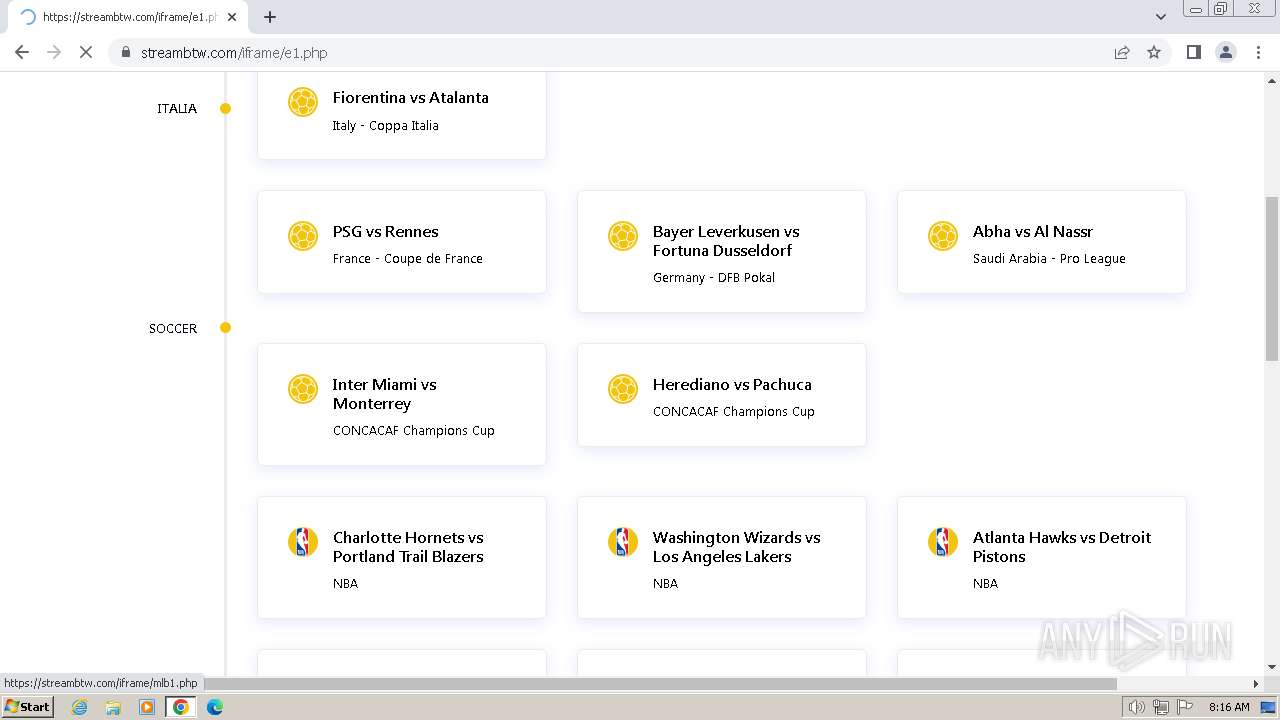The width and height of the screenshot is (1280, 720).
Task: Click NBA logo beside Atlanta Hawks game
Action: [x=943, y=542]
